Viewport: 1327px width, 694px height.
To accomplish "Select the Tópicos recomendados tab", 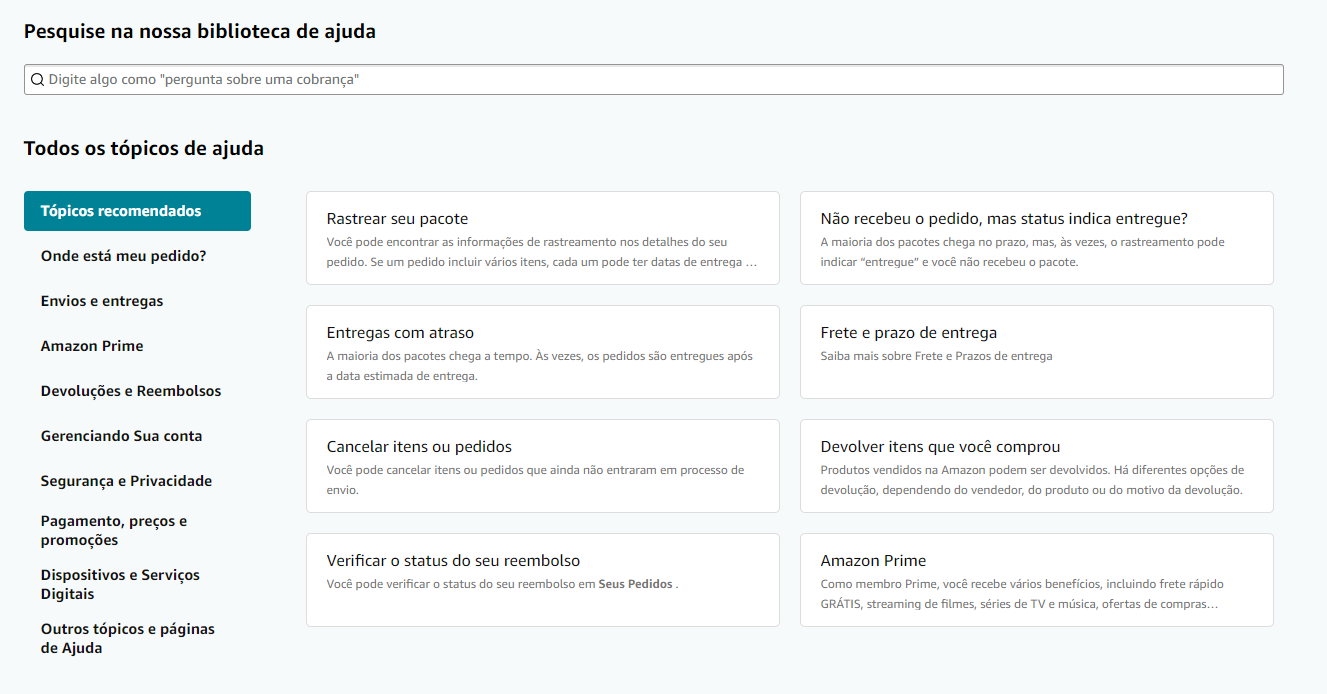I will click(137, 211).
